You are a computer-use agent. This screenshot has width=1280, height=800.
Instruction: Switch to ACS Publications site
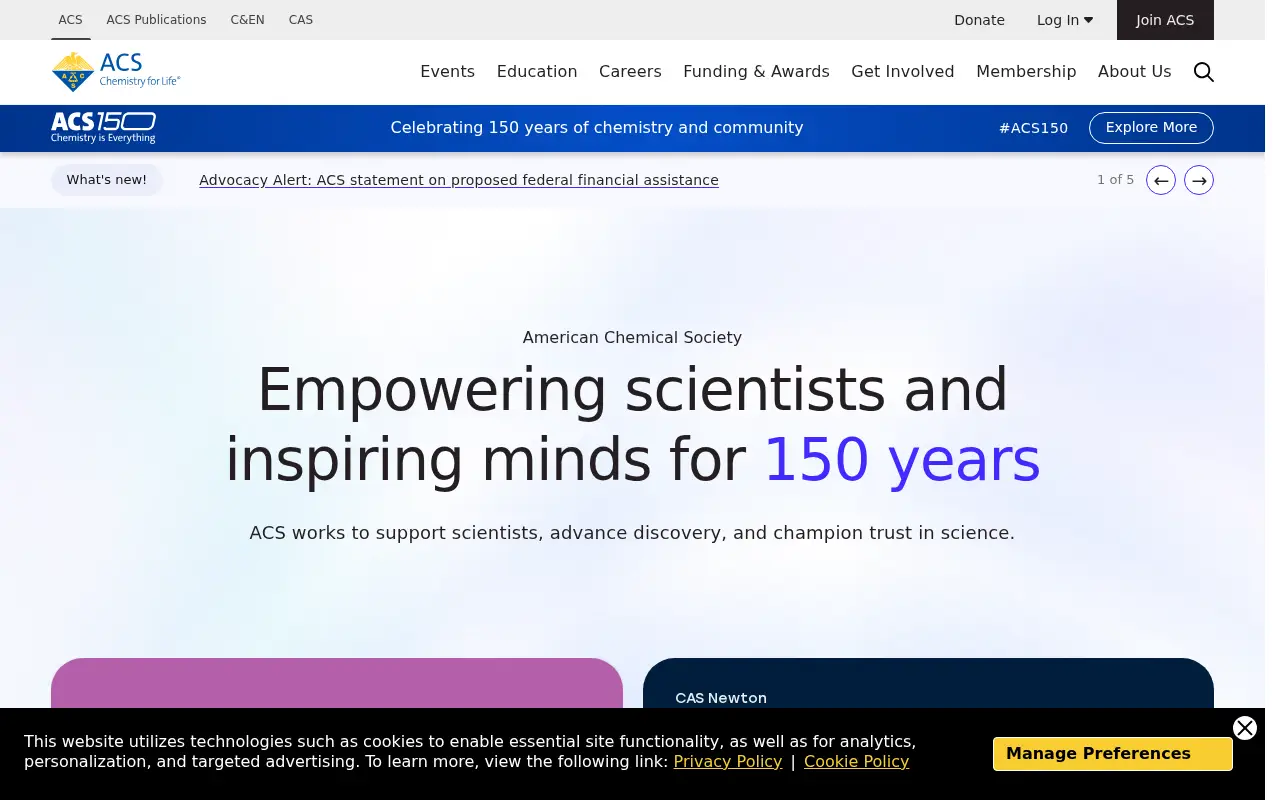click(156, 20)
